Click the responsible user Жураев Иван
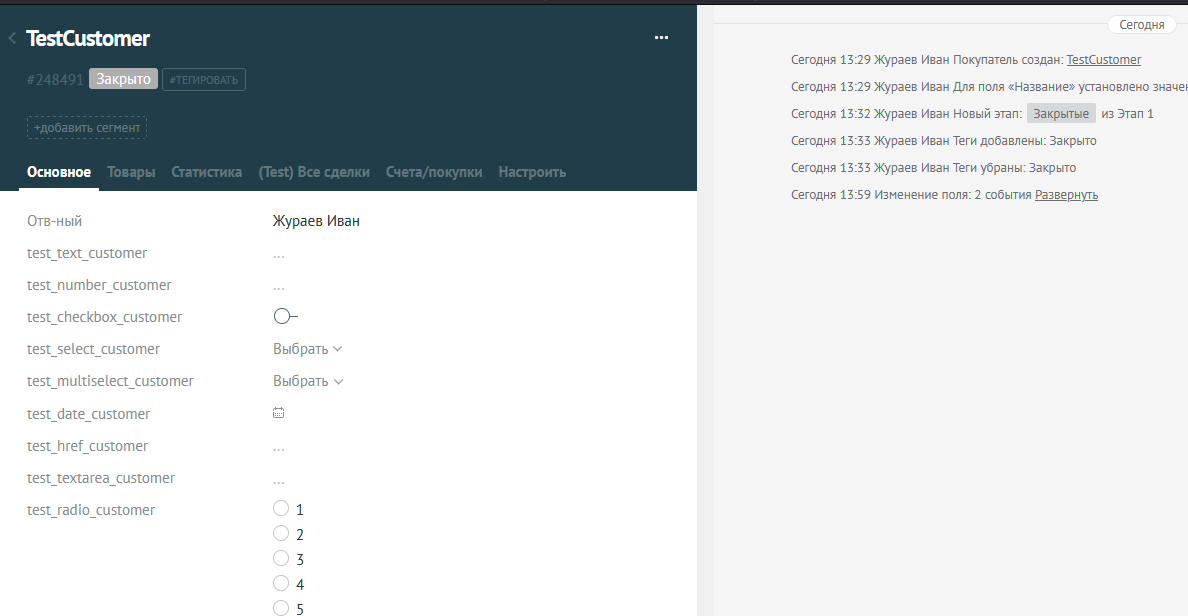This screenshot has width=1188, height=616. (x=316, y=220)
